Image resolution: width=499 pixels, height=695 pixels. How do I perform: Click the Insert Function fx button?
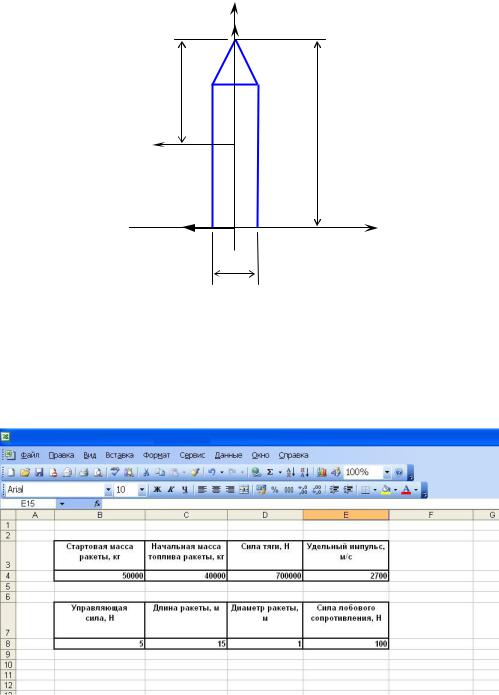[97, 504]
